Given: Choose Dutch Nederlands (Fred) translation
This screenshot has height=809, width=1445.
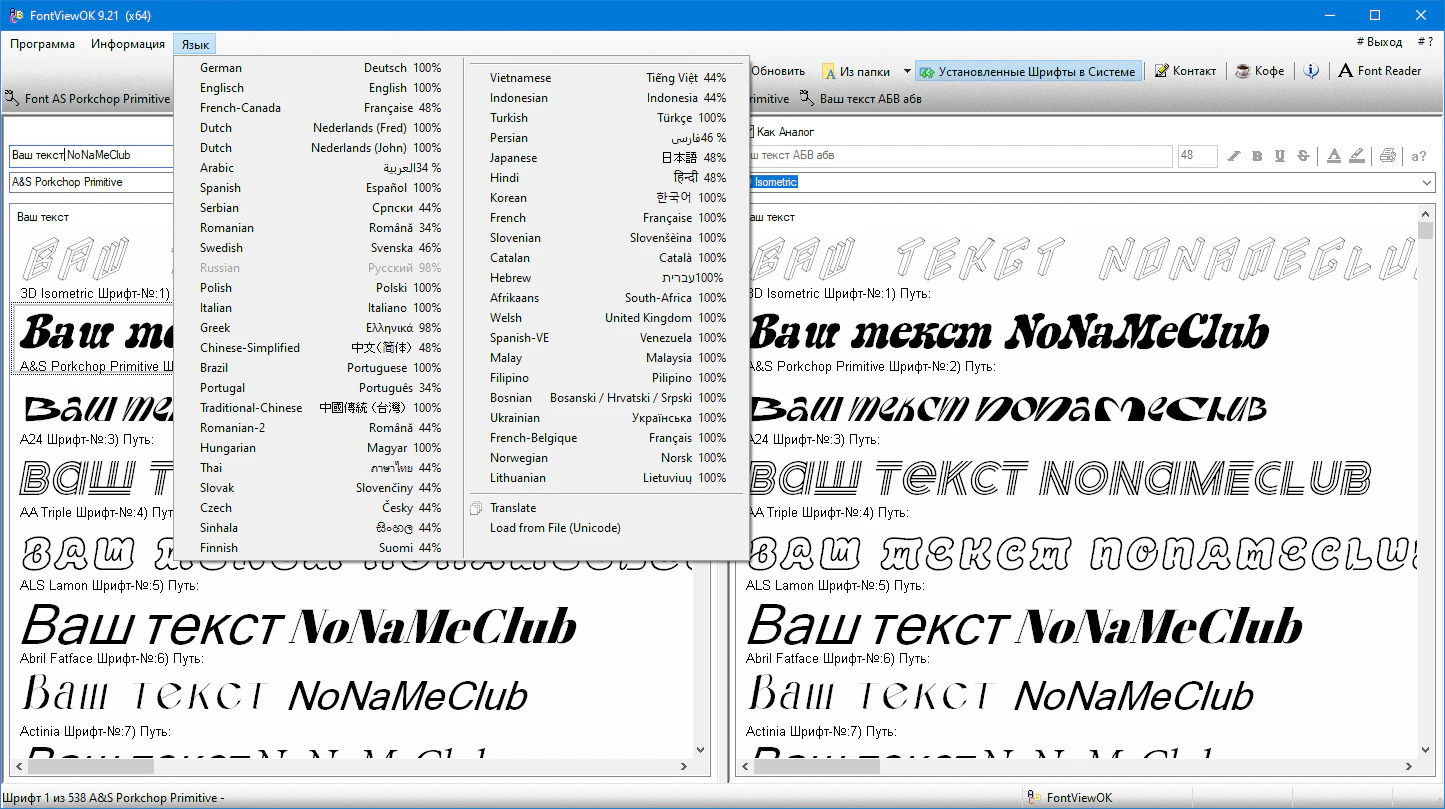Looking at the screenshot, I should [x=318, y=128].
